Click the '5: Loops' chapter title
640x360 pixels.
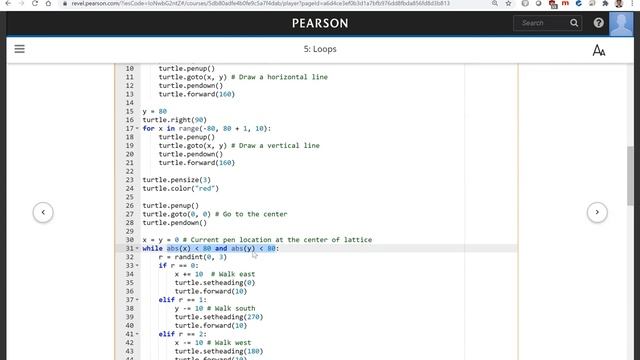tap(320, 49)
